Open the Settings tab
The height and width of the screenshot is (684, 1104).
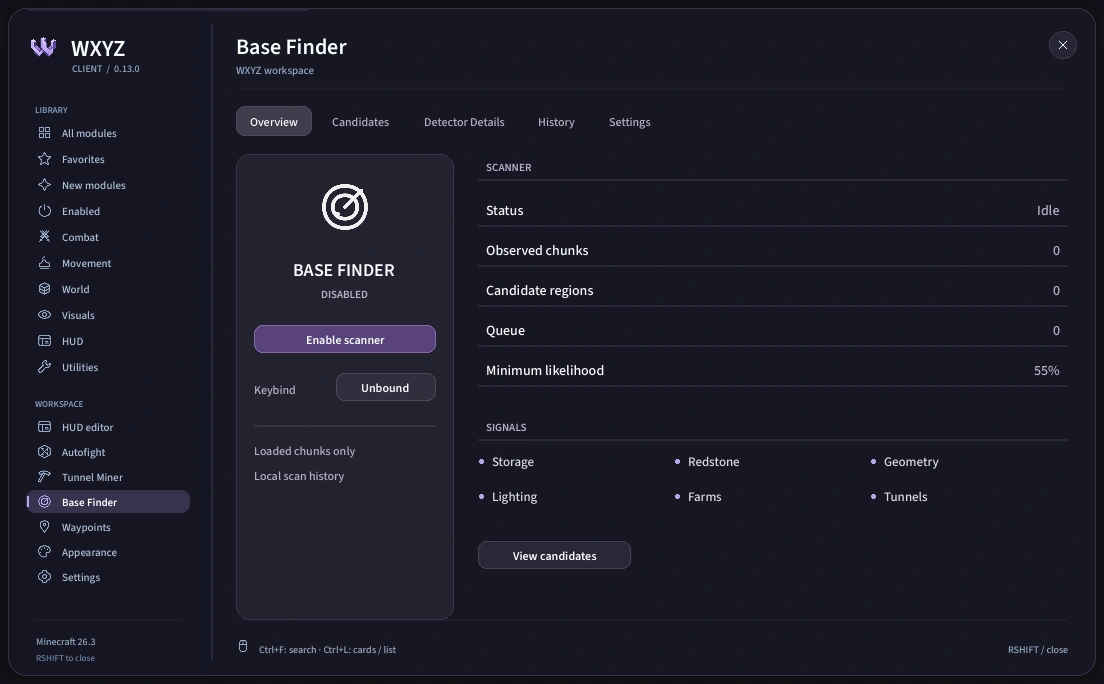pos(629,122)
